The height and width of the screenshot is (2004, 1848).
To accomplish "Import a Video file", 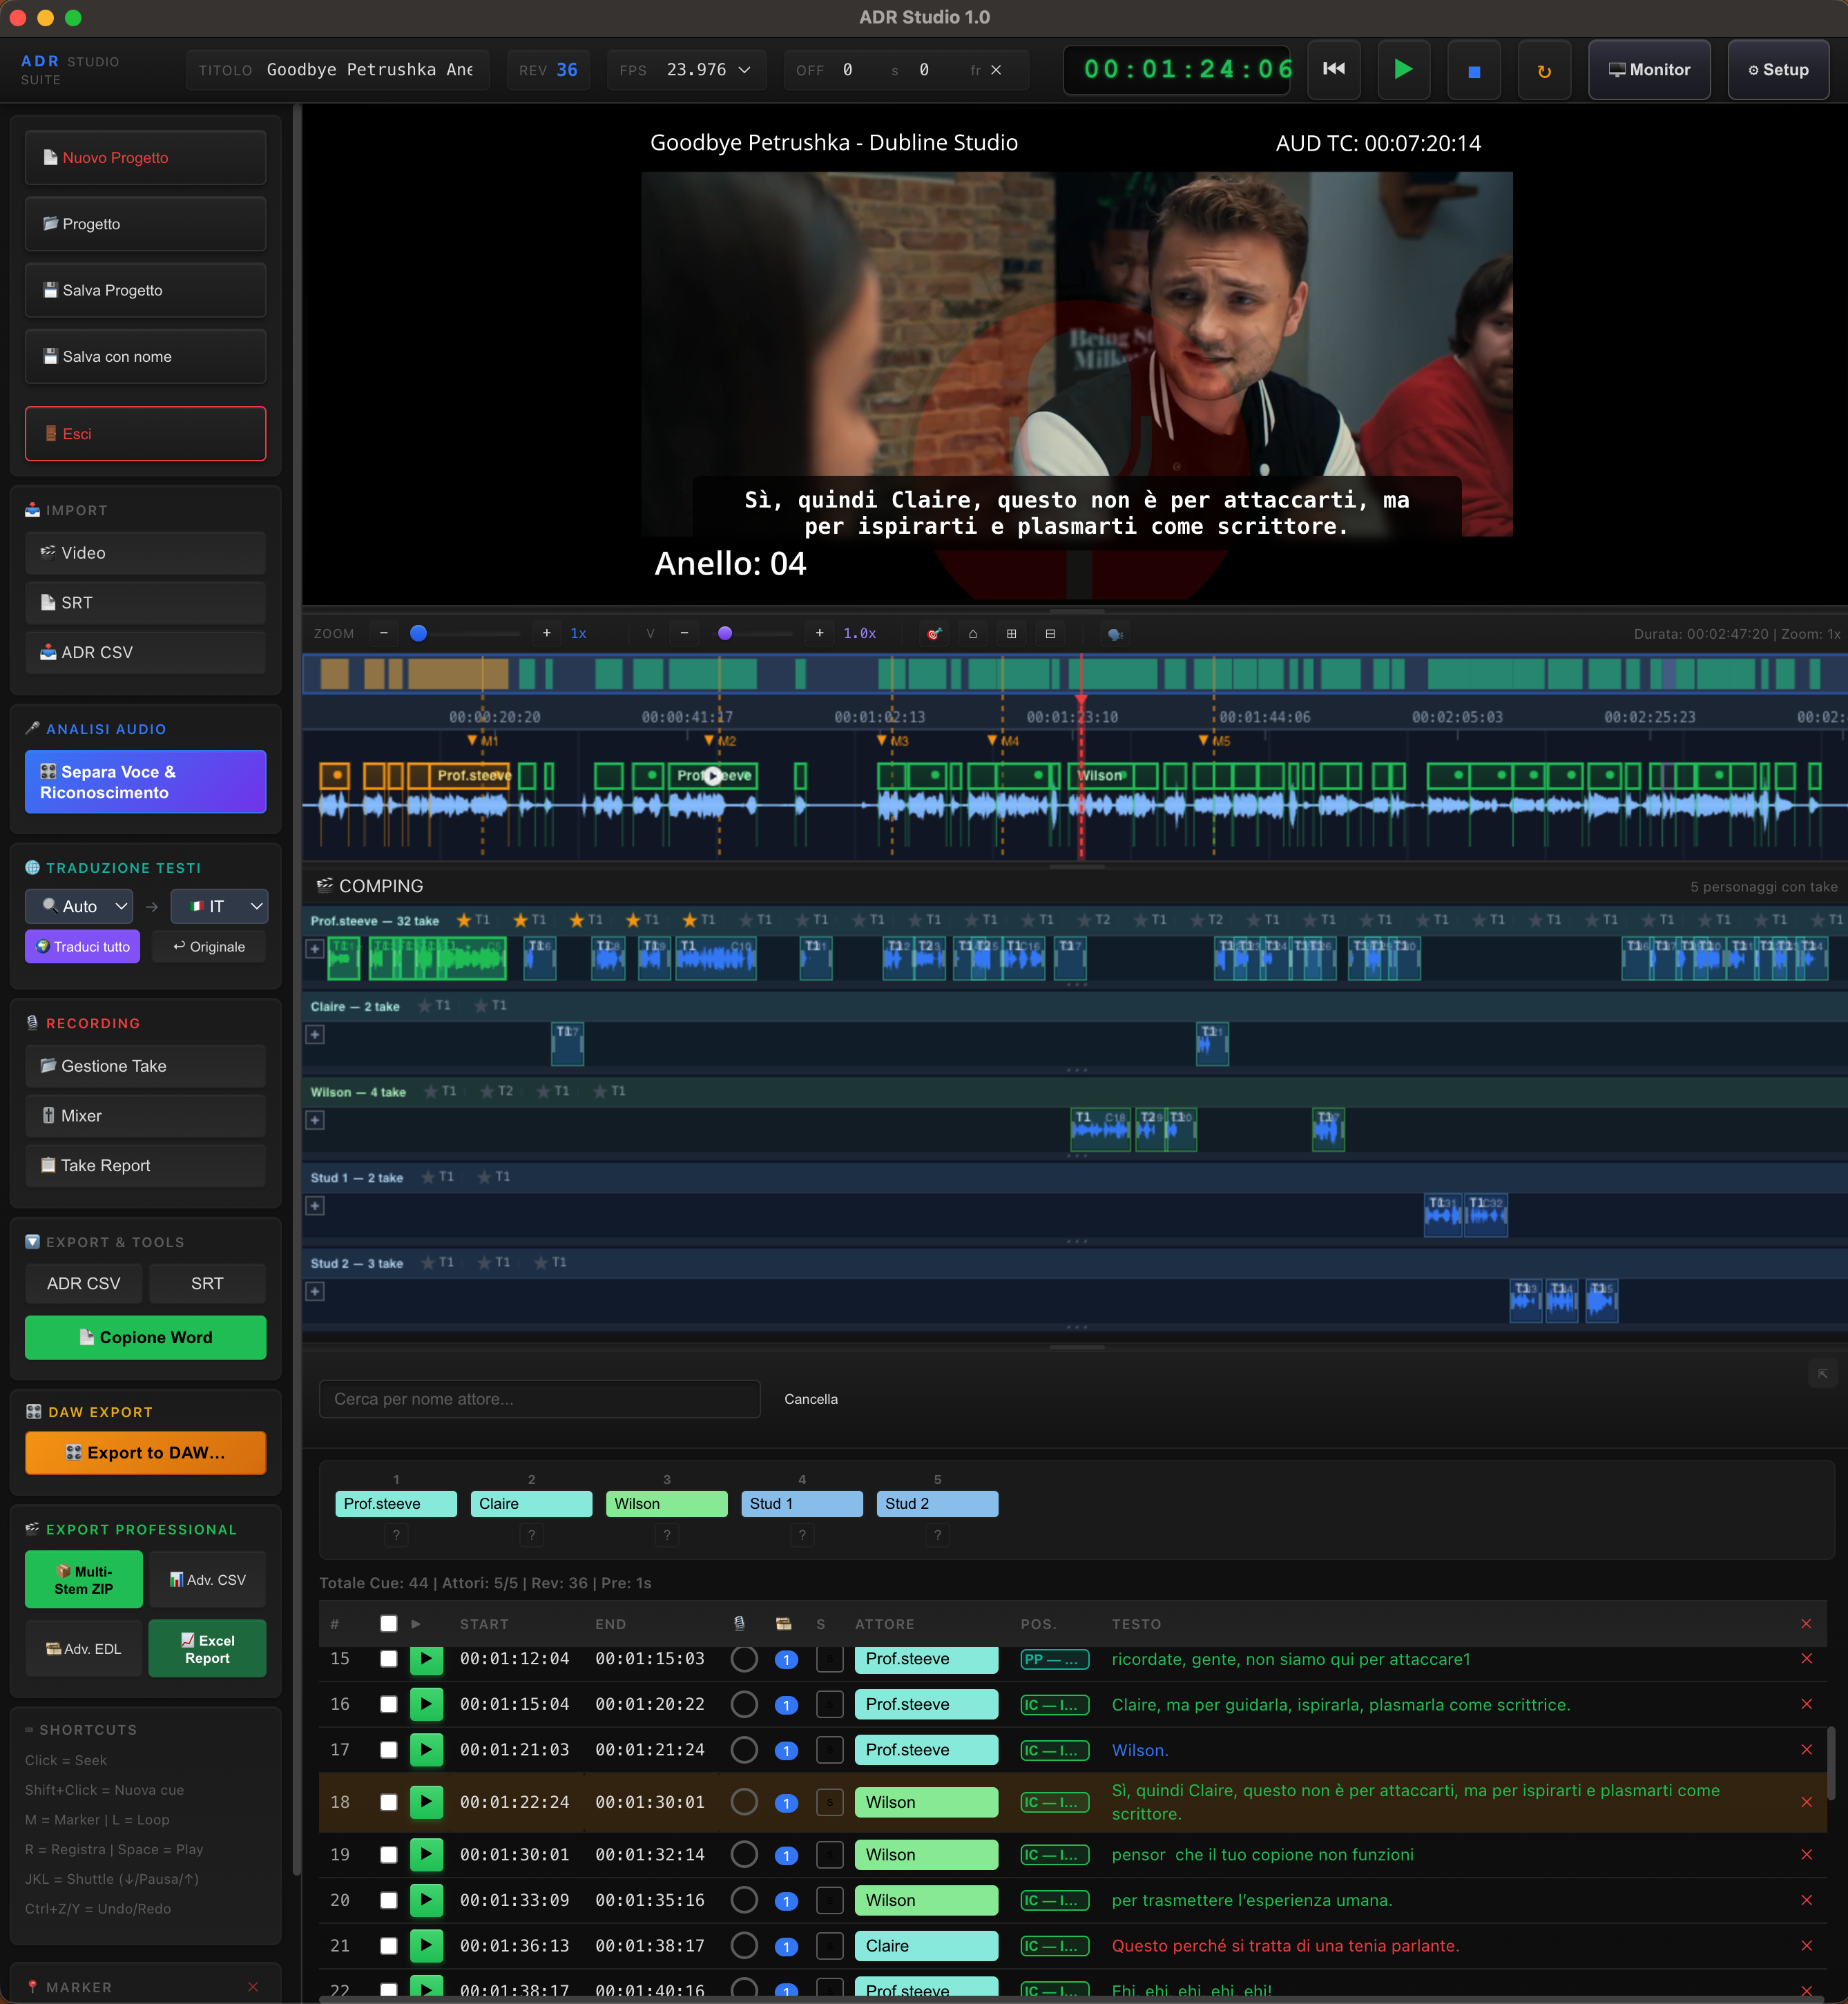I will [146, 552].
